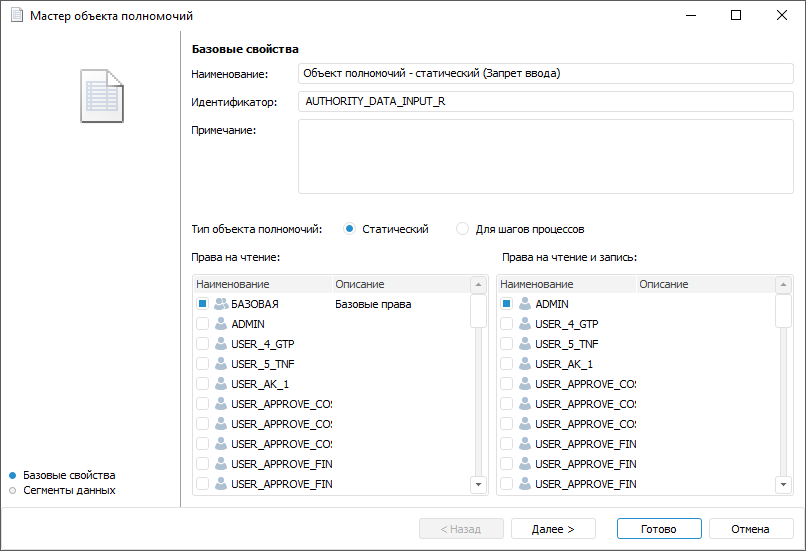Uncheck БАЗОВАЯ checkbox in read rights
The height and width of the screenshot is (551, 806).
tap(203, 304)
